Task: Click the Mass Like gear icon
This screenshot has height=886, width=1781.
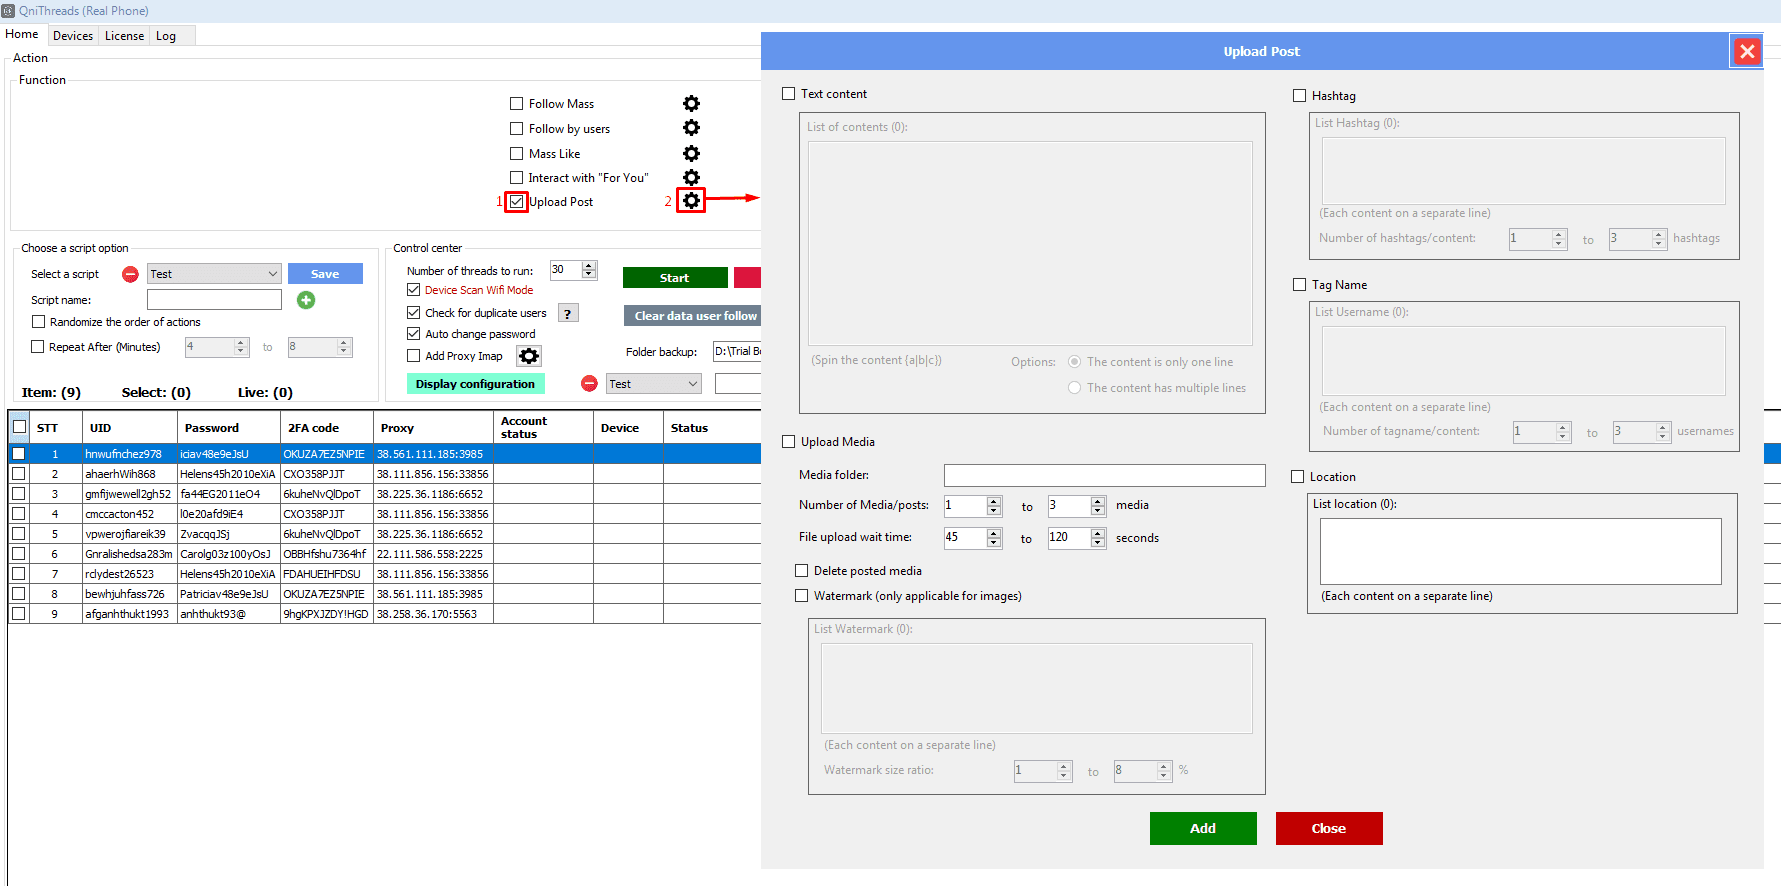Action: (x=691, y=153)
